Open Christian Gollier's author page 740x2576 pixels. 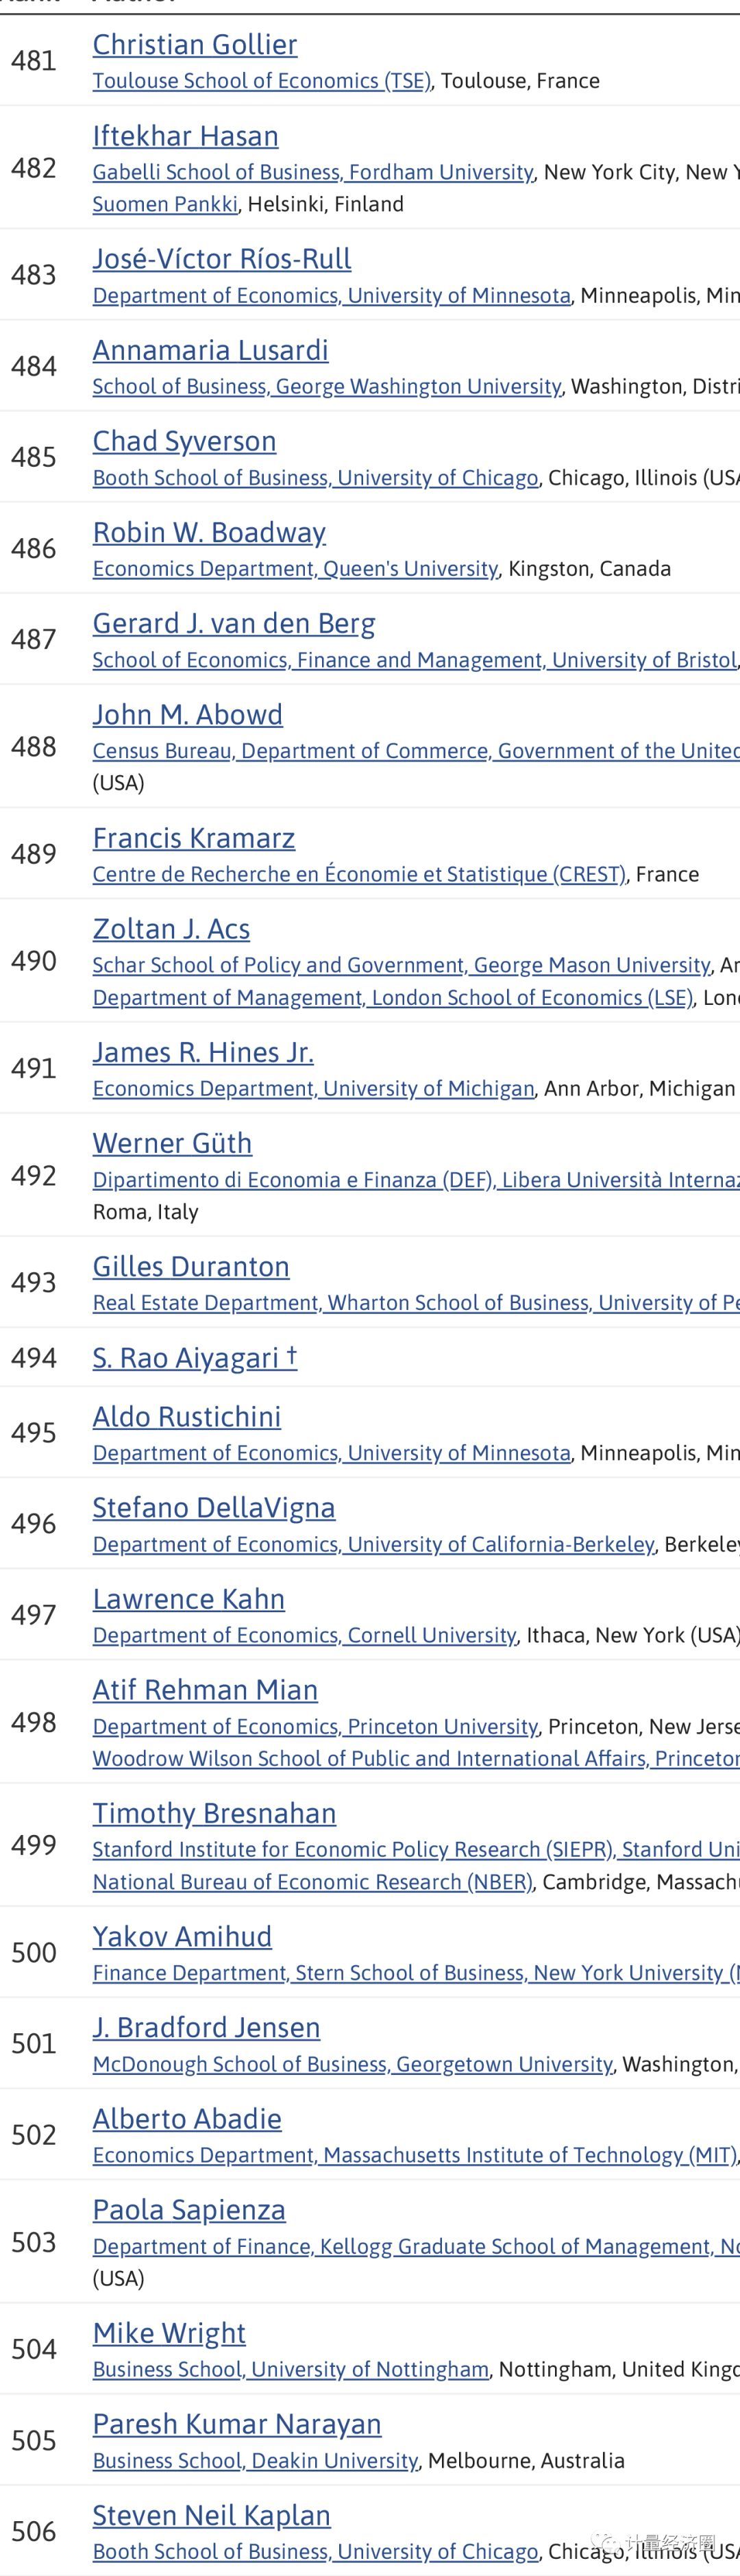195,45
